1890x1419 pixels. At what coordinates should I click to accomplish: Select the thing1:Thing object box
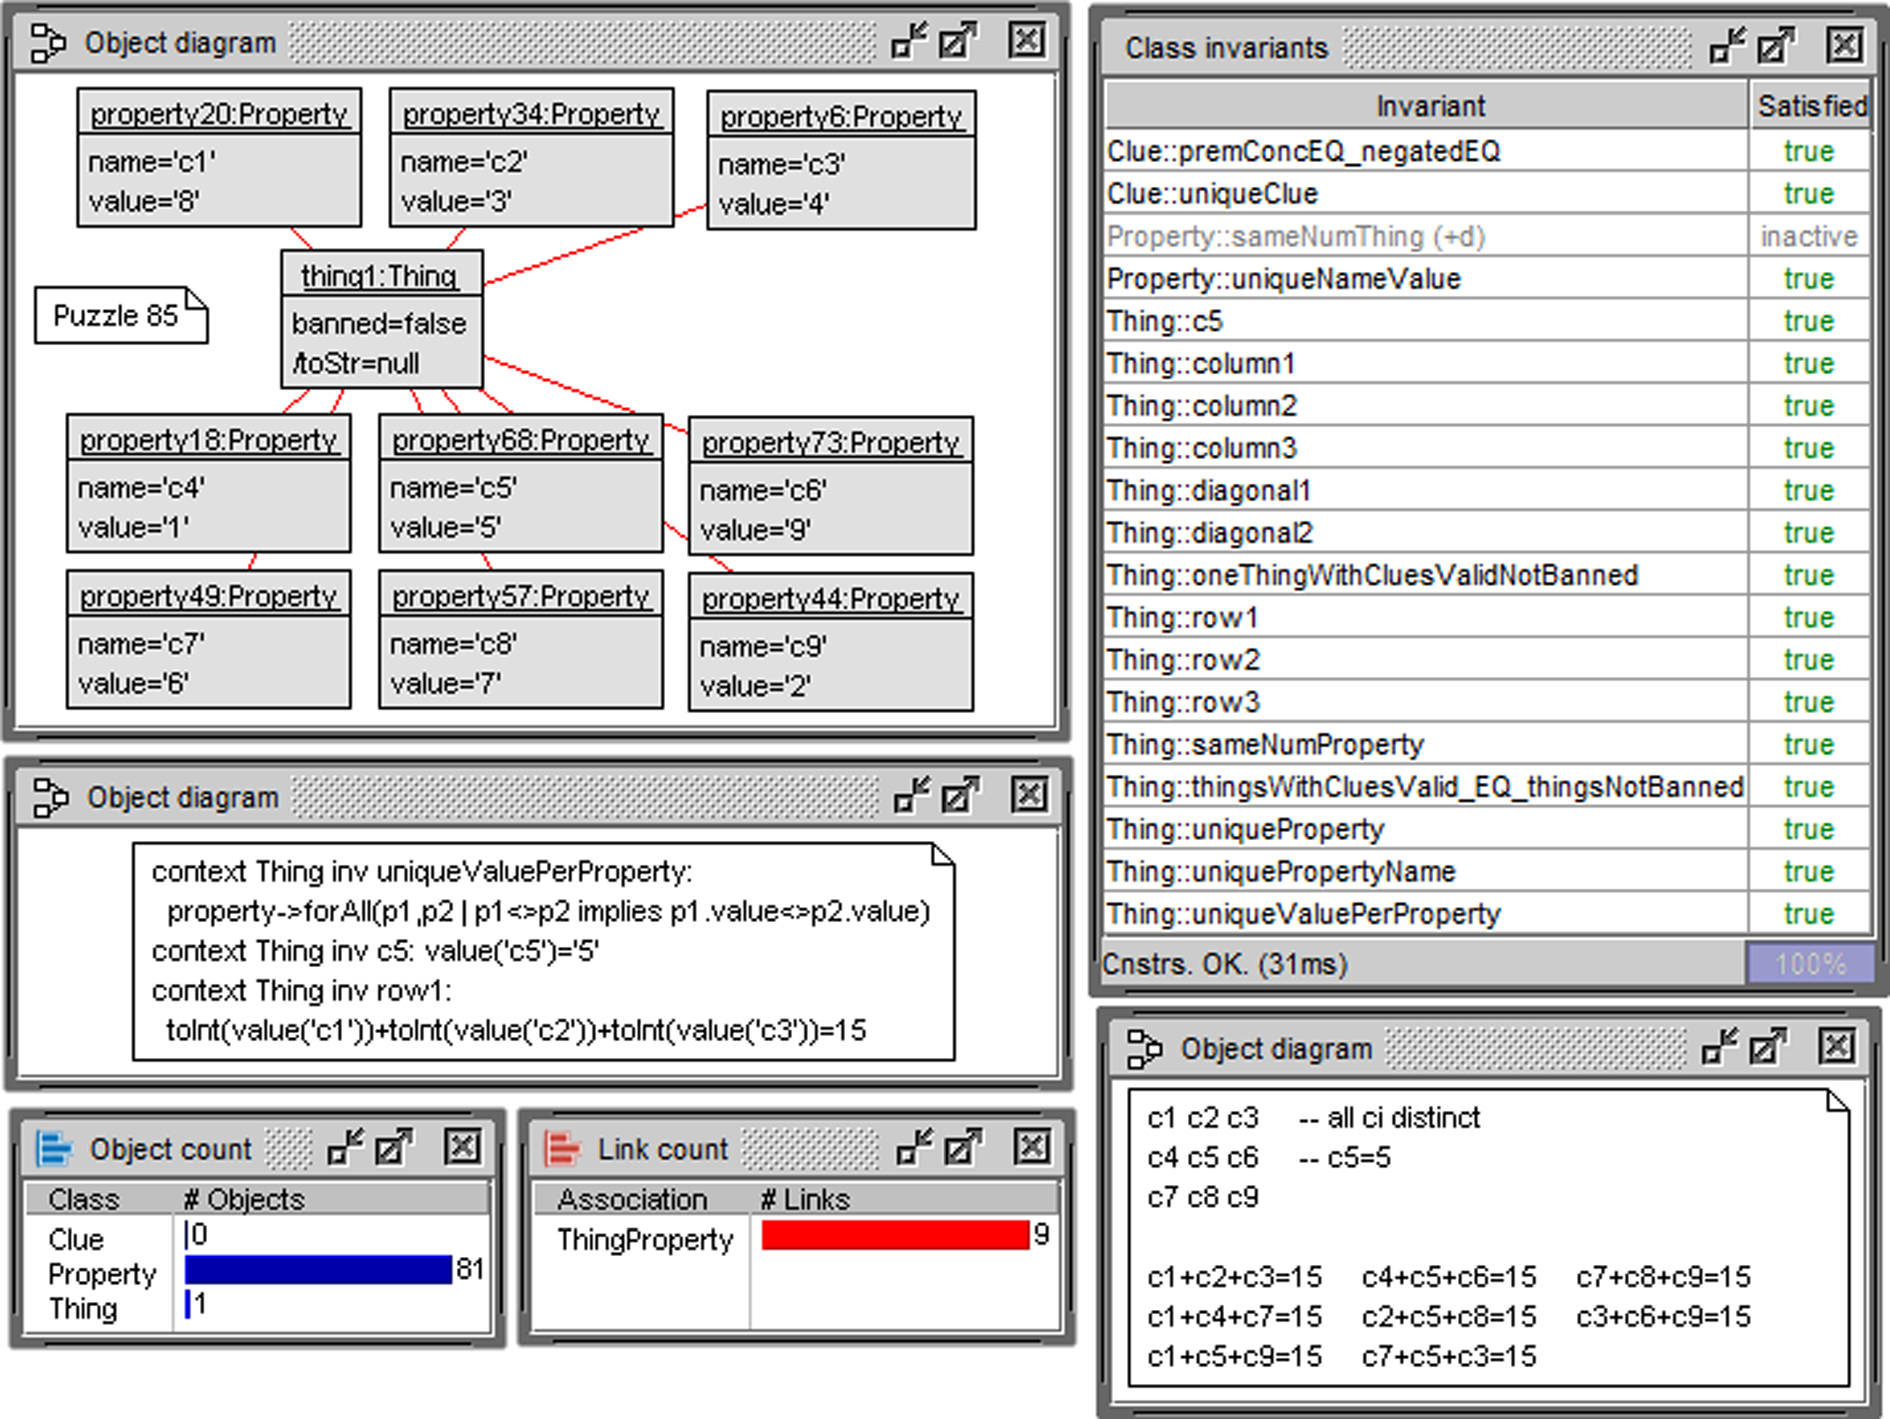click(382, 320)
